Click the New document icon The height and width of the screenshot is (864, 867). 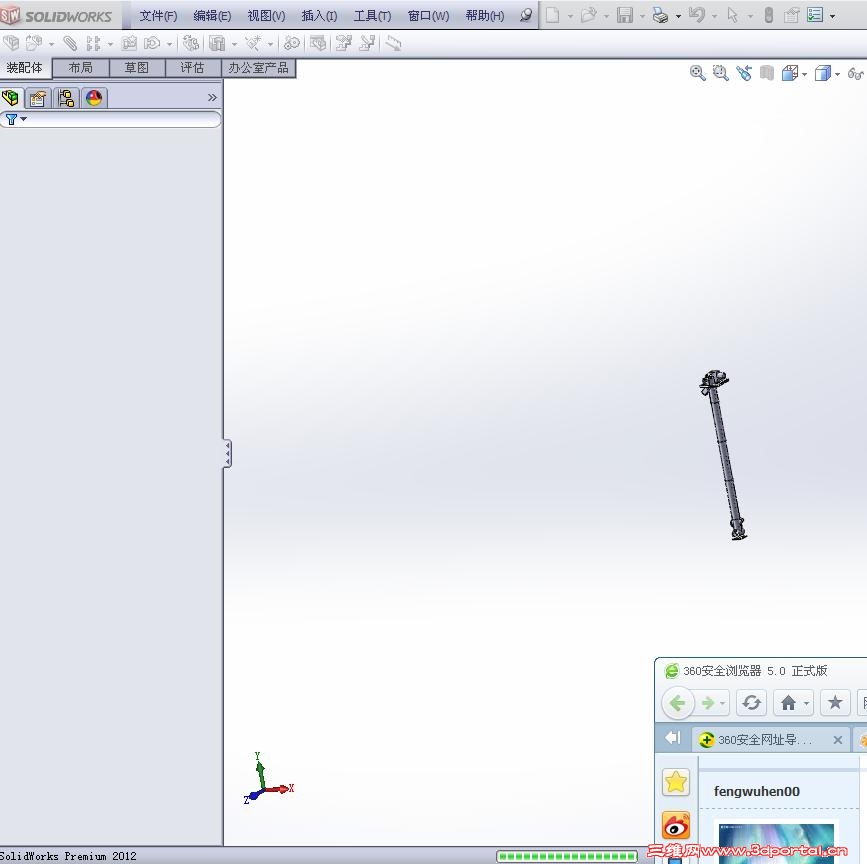(552, 15)
